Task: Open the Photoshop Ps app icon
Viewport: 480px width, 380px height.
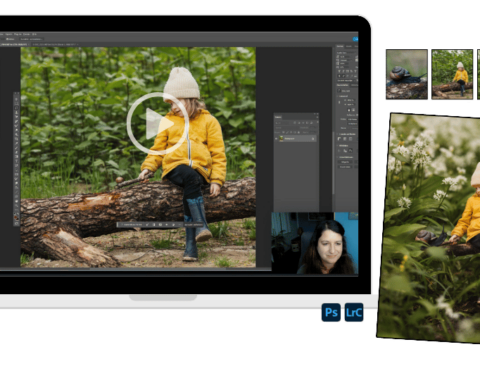Action: [x=331, y=312]
